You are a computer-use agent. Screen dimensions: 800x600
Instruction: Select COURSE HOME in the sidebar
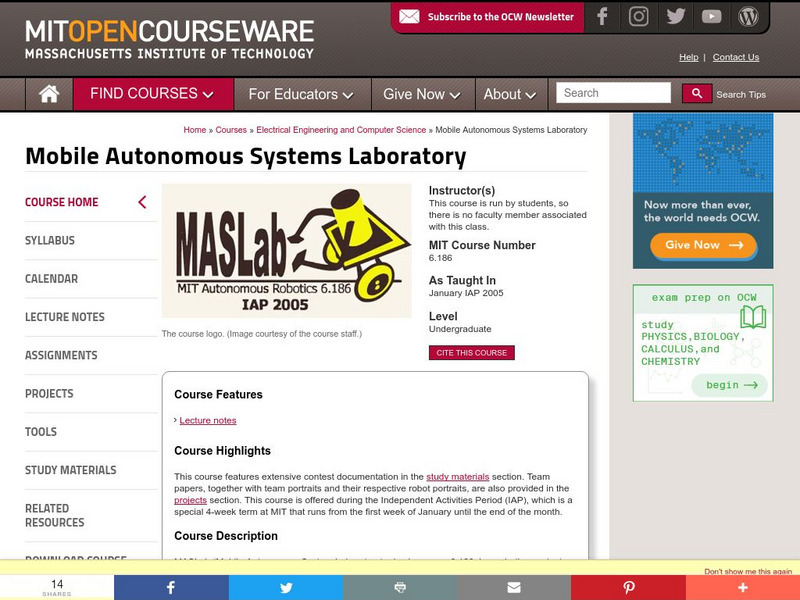(x=62, y=202)
